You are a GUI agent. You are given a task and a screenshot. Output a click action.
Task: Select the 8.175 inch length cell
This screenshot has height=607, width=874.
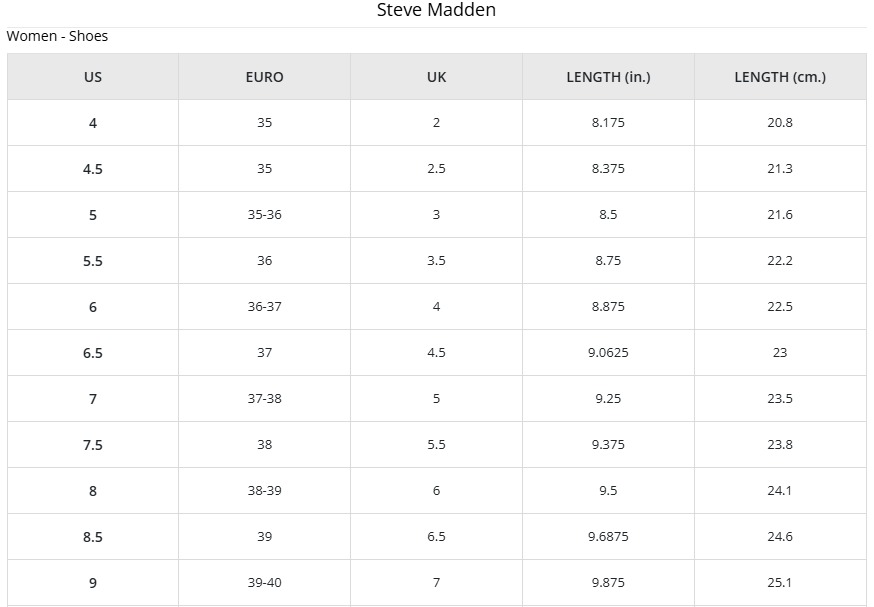pos(608,123)
